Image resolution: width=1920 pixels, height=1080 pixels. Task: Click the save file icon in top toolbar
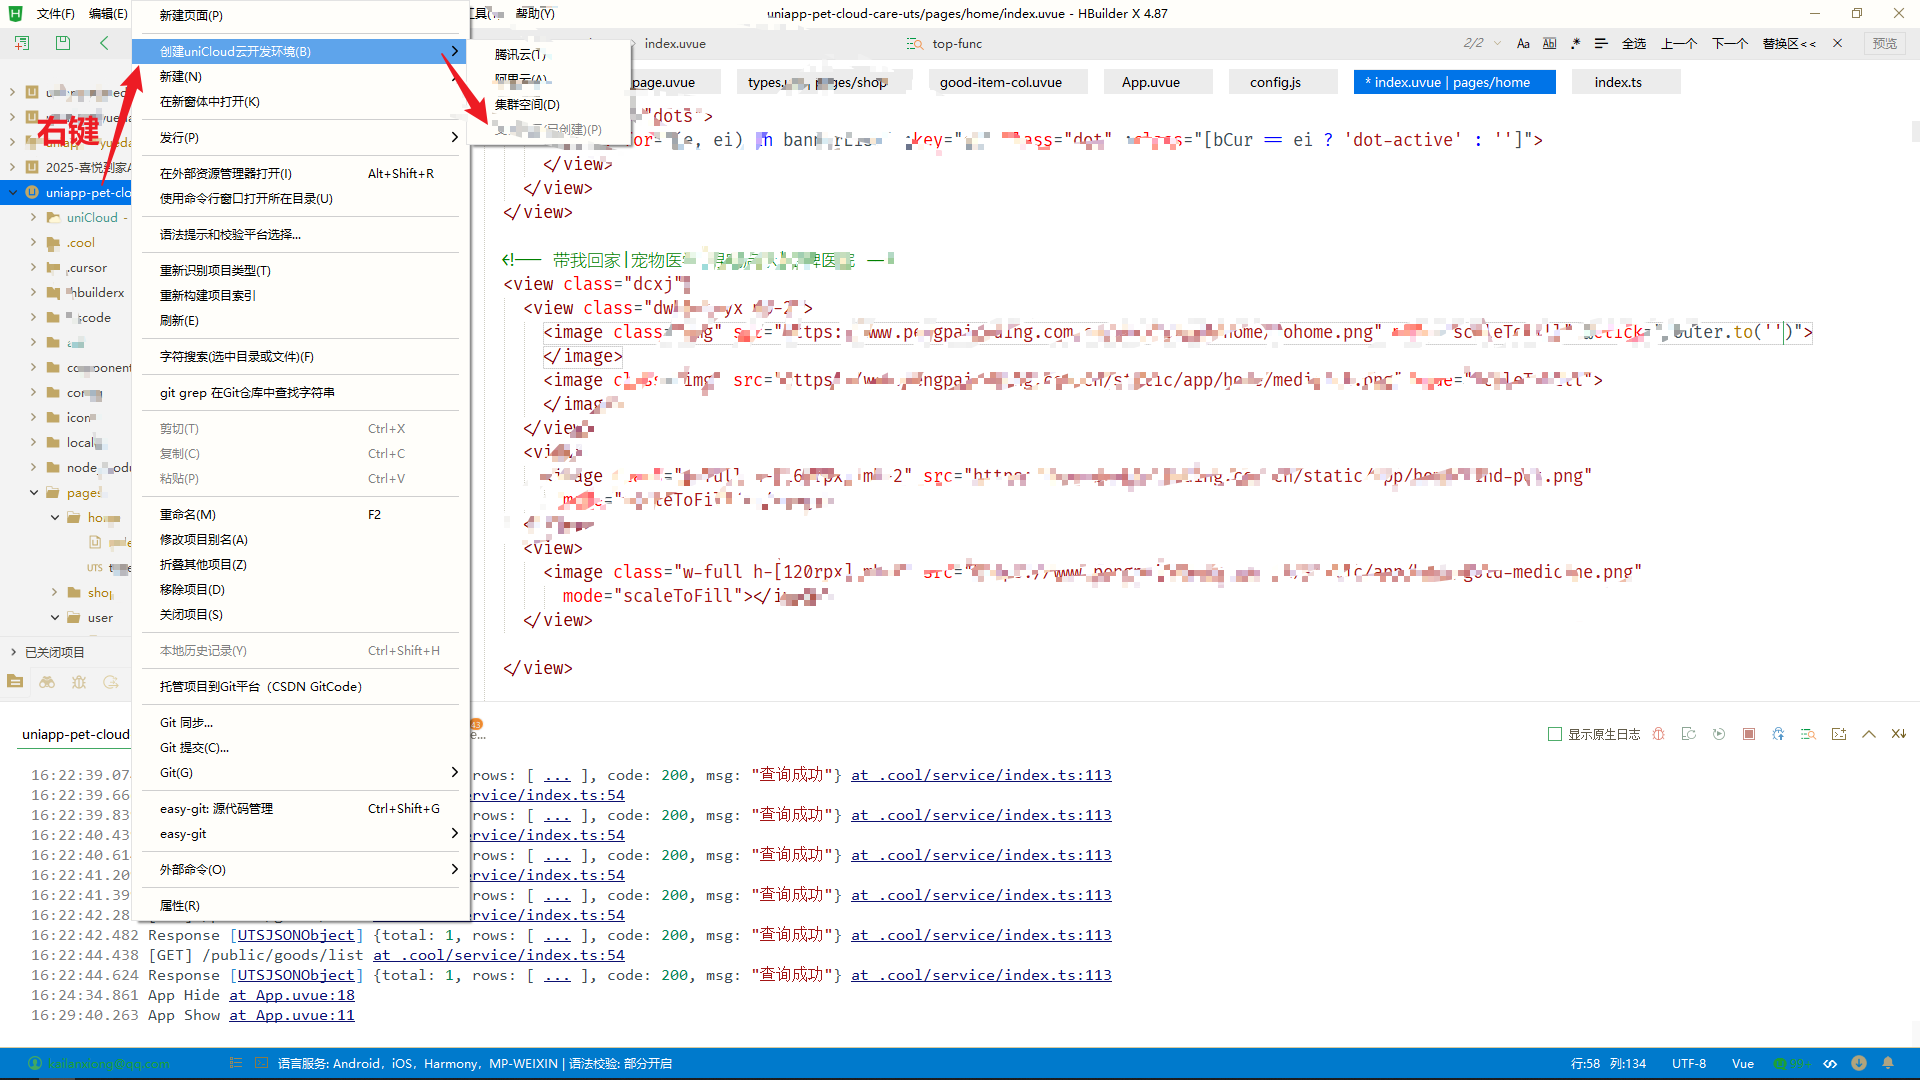(x=63, y=43)
